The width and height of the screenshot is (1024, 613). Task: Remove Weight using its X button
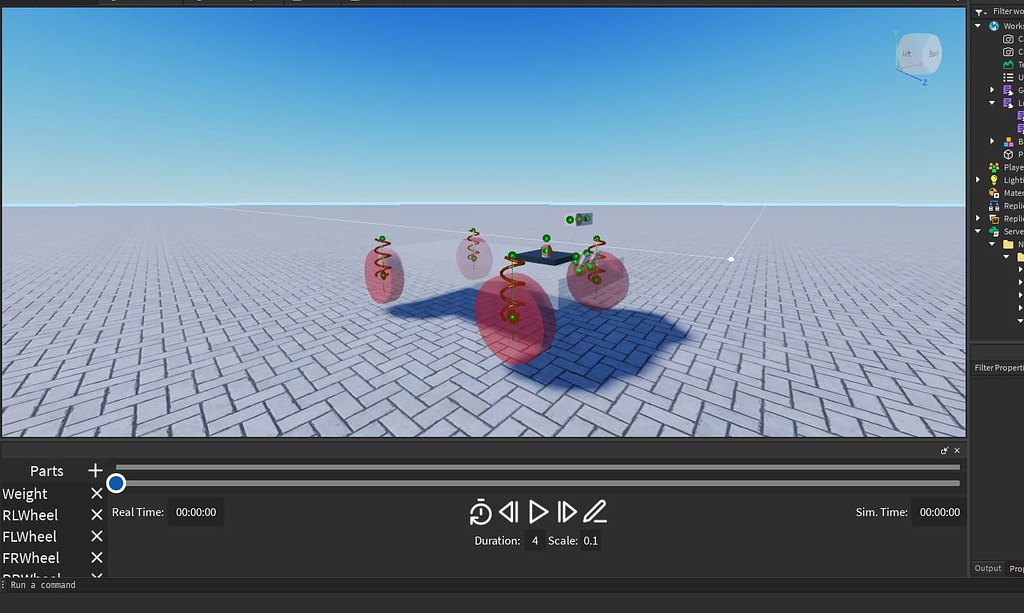tap(96, 493)
